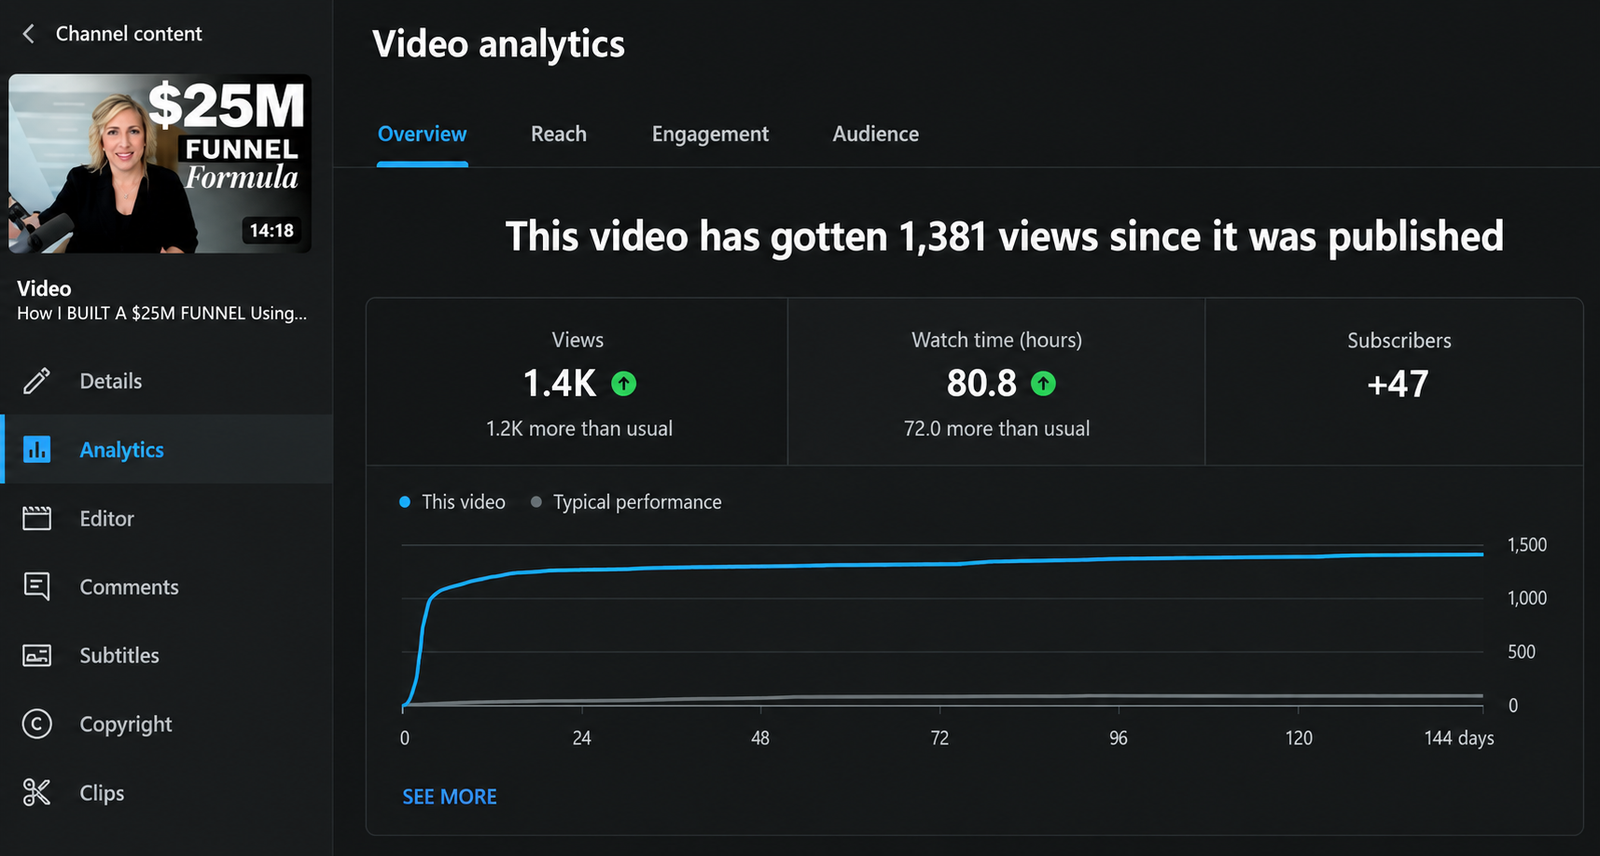Select the Clips scissors icon

coord(37,792)
